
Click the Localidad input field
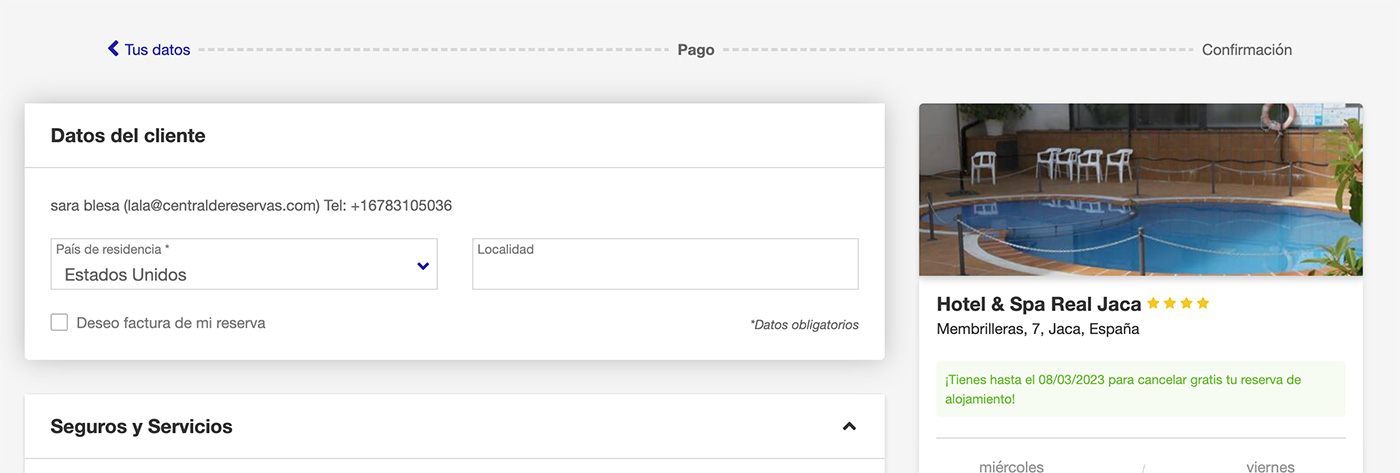click(x=665, y=264)
